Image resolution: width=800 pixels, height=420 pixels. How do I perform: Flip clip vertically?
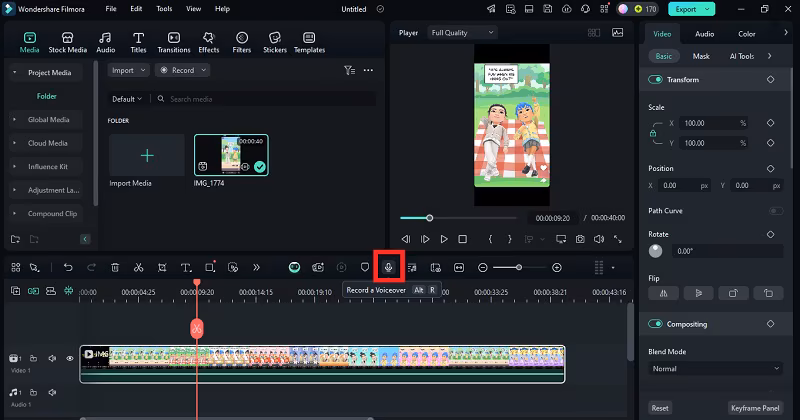click(698, 293)
